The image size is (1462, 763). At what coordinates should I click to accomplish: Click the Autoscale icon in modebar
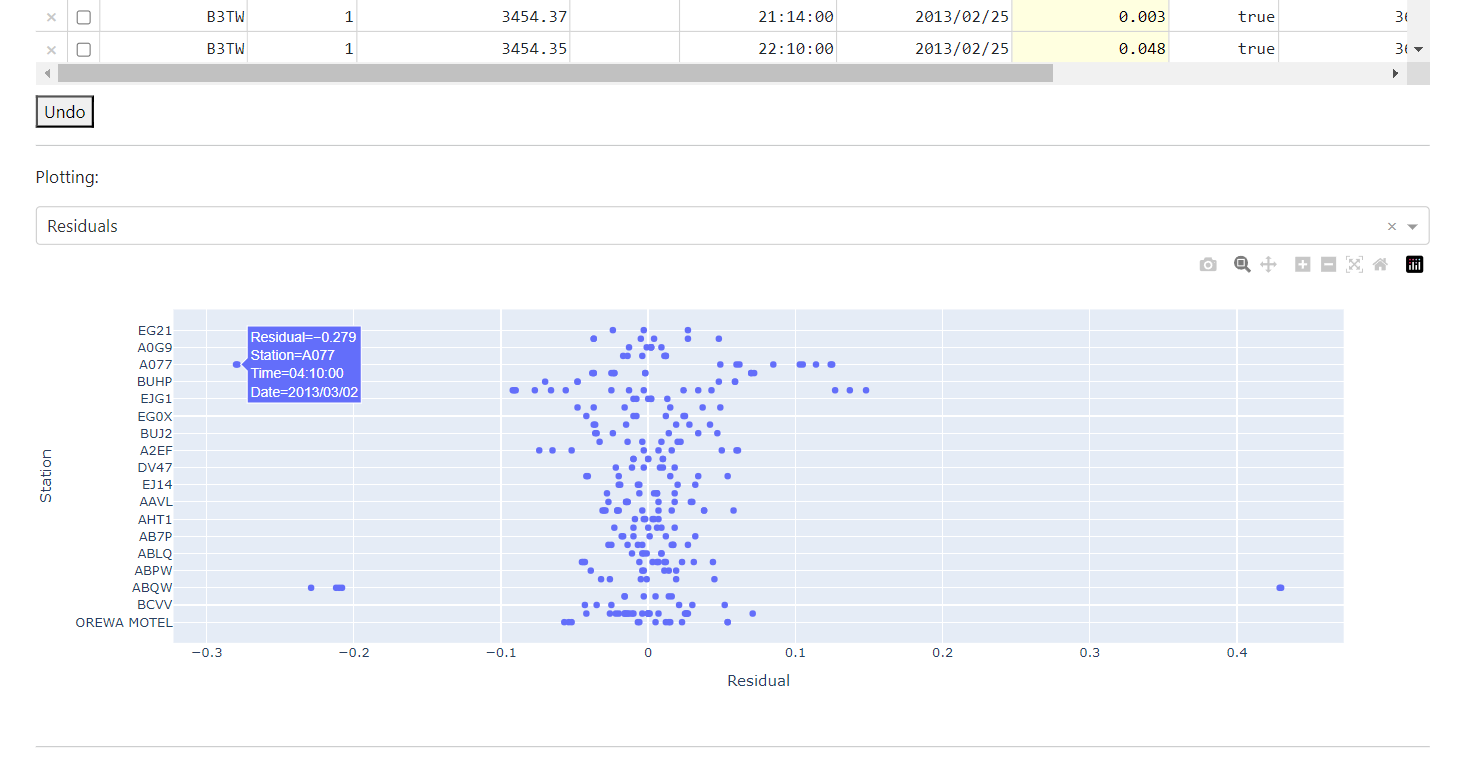[x=1354, y=265]
